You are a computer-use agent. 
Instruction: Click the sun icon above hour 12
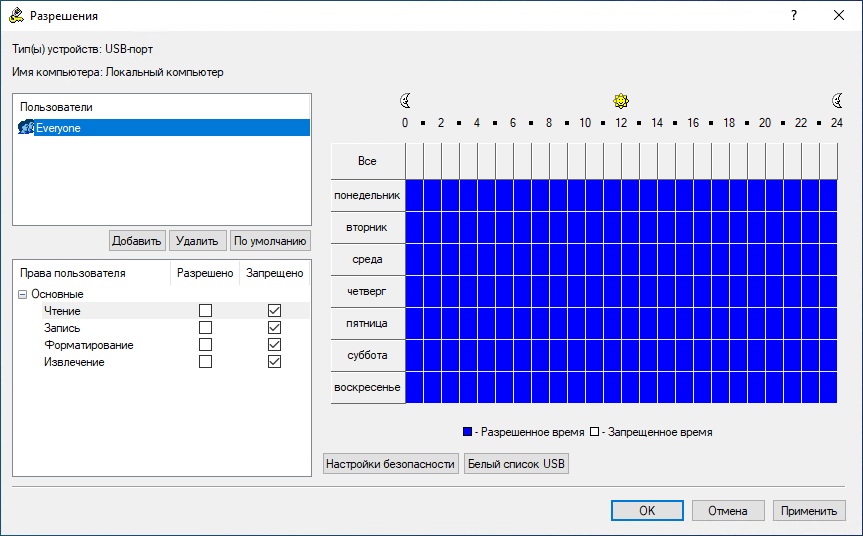click(621, 101)
